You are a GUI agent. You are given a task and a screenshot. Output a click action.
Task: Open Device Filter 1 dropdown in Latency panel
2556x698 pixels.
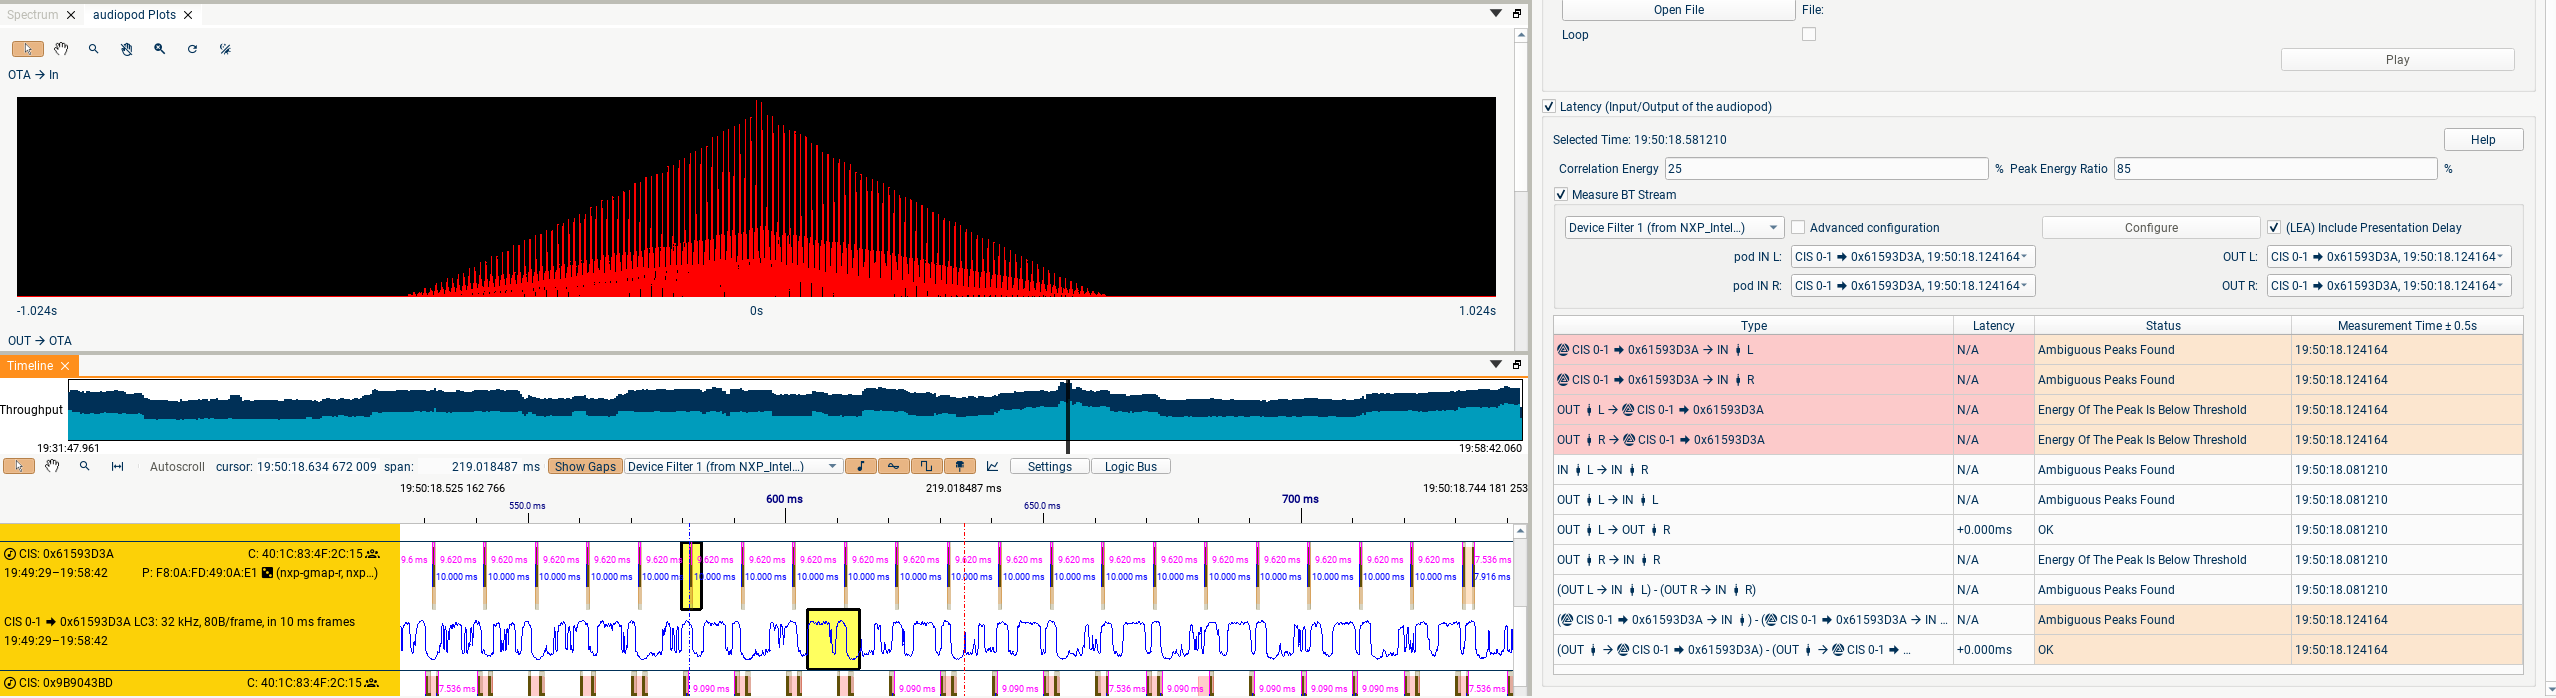1673,228
